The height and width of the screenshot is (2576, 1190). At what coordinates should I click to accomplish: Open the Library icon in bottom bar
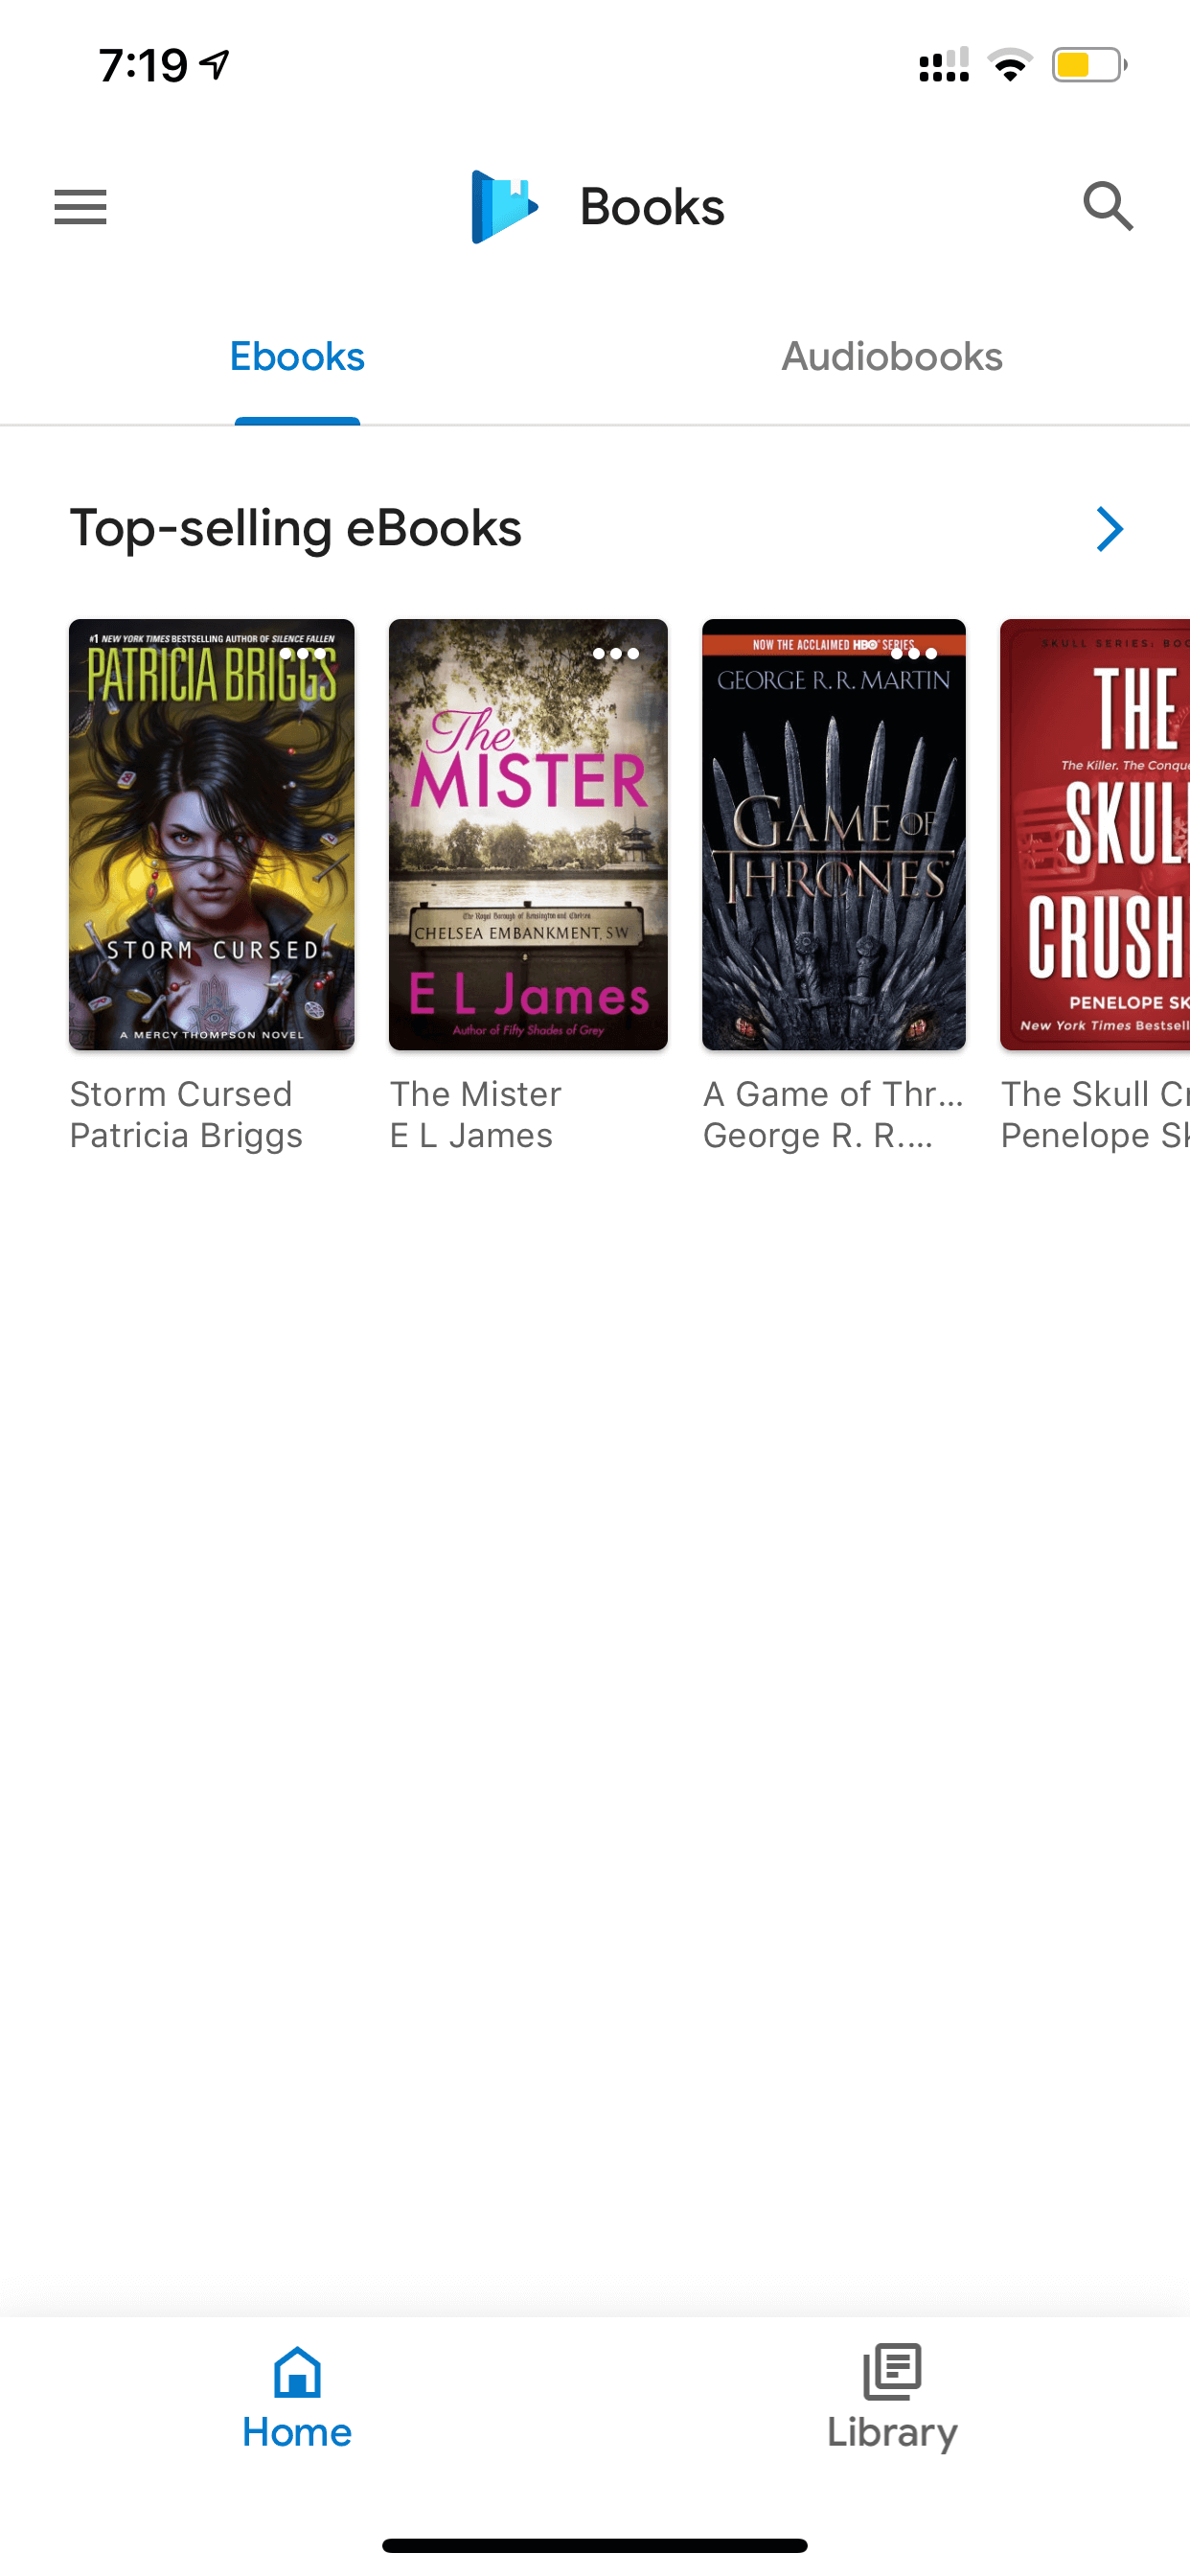point(892,2371)
